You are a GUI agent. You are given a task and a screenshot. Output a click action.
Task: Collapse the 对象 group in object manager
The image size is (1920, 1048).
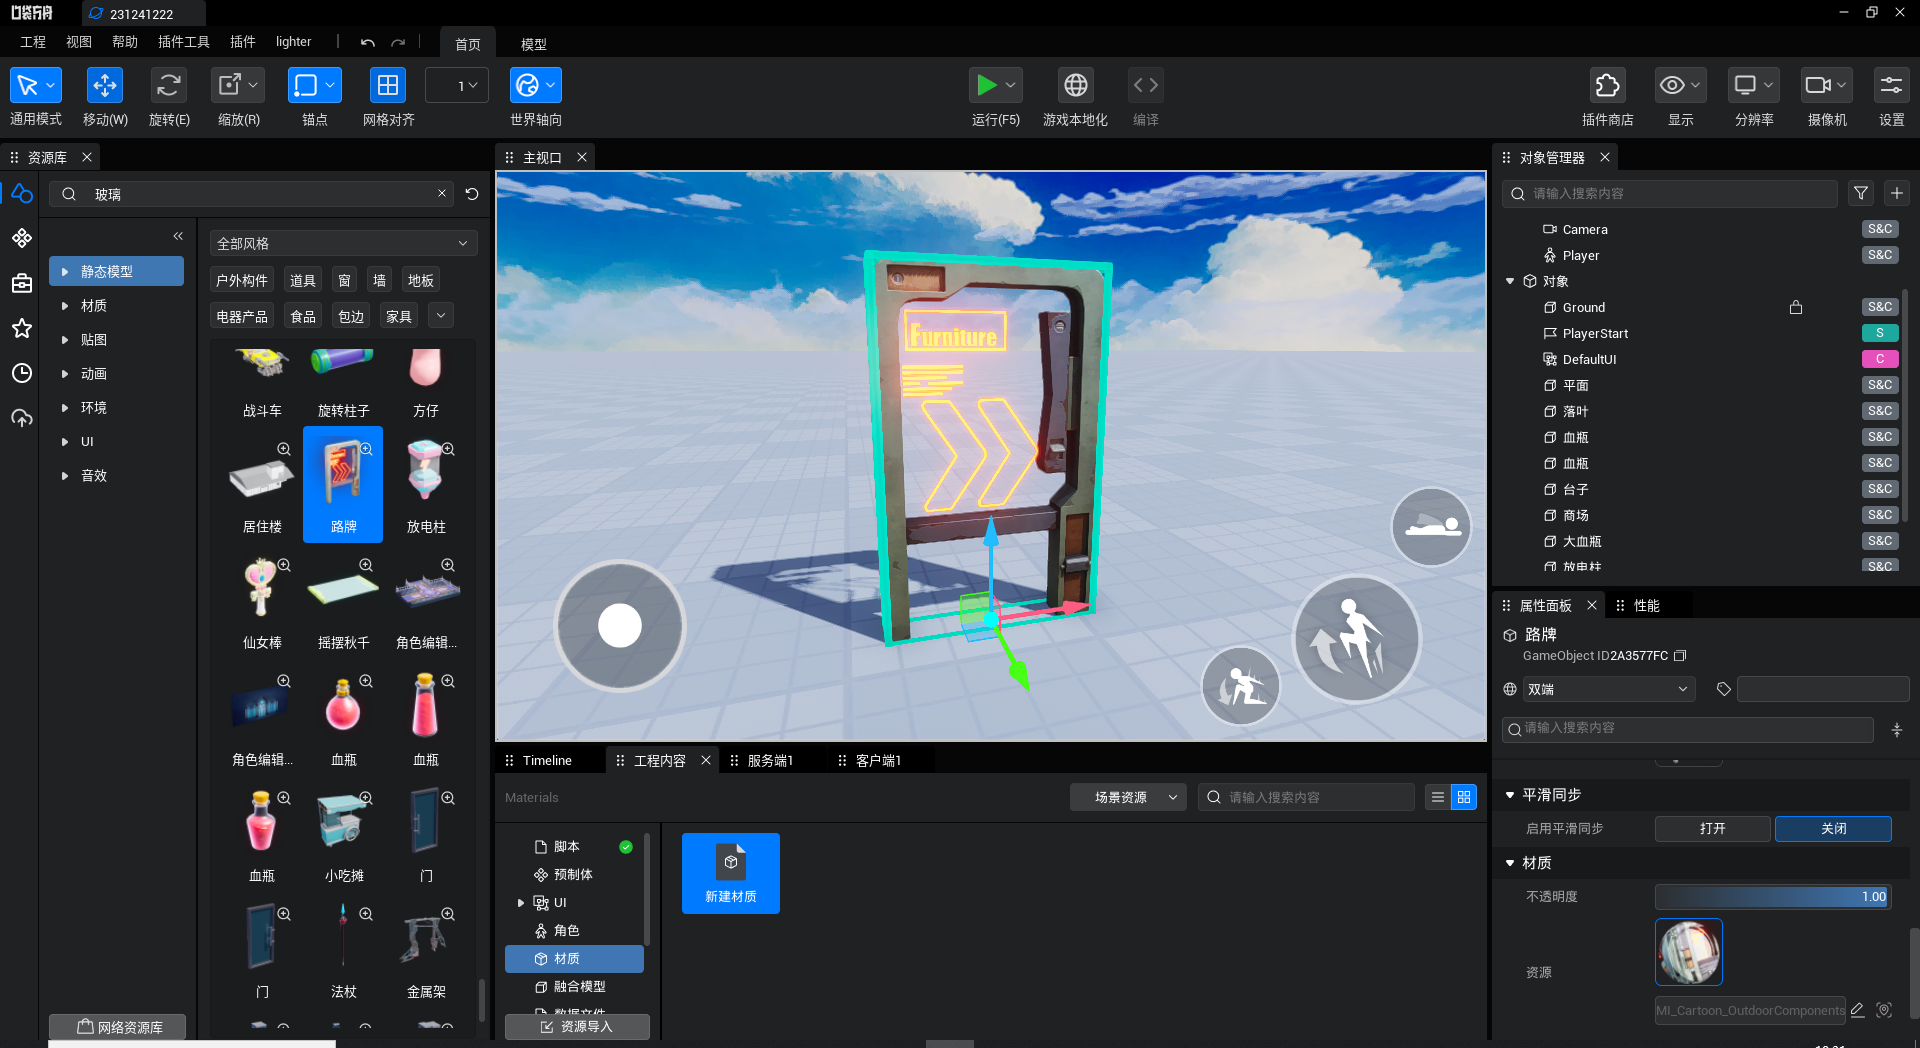pyautogui.click(x=1510, y=281)
